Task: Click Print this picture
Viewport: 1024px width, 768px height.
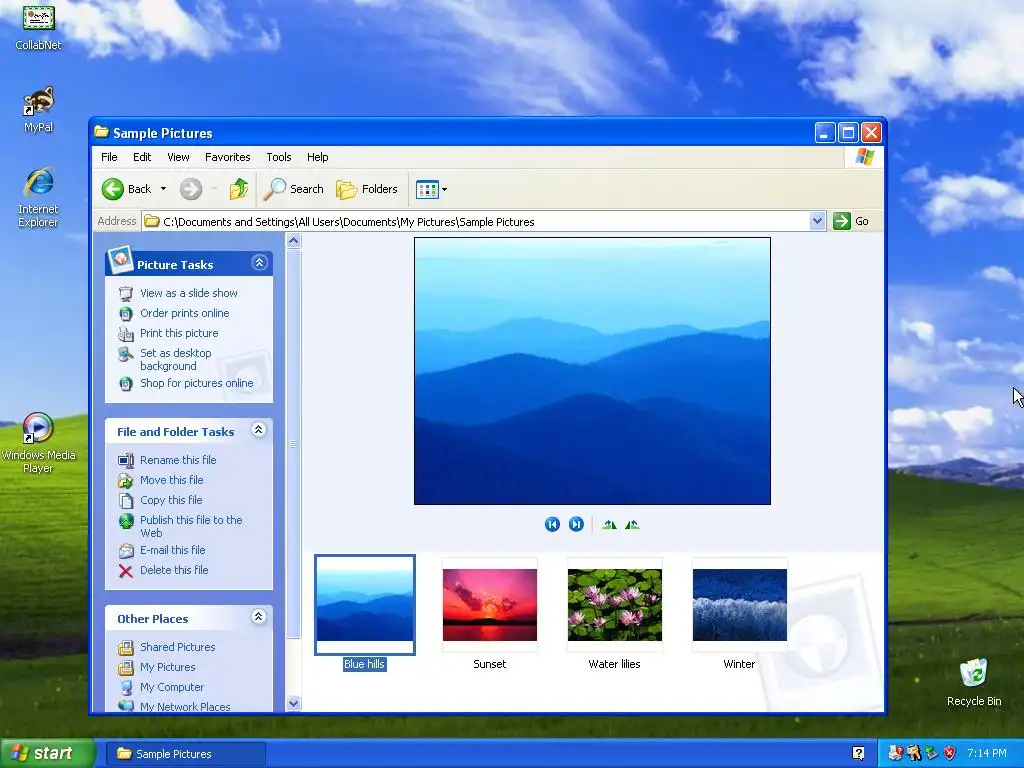Action: point(179,333)
